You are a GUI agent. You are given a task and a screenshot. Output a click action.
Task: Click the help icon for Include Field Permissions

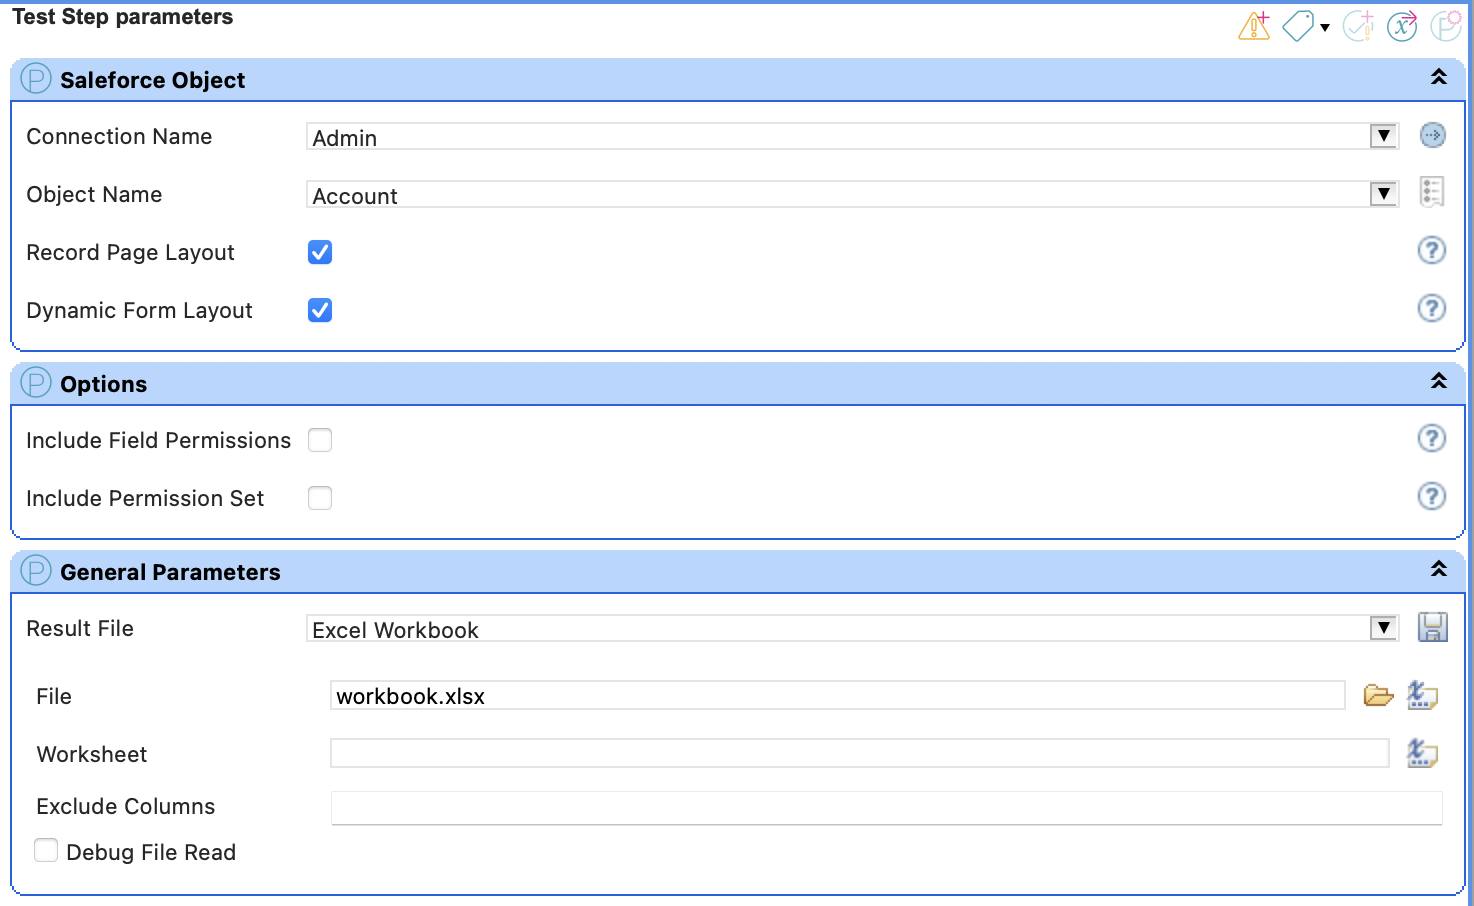pos(1432,438)
